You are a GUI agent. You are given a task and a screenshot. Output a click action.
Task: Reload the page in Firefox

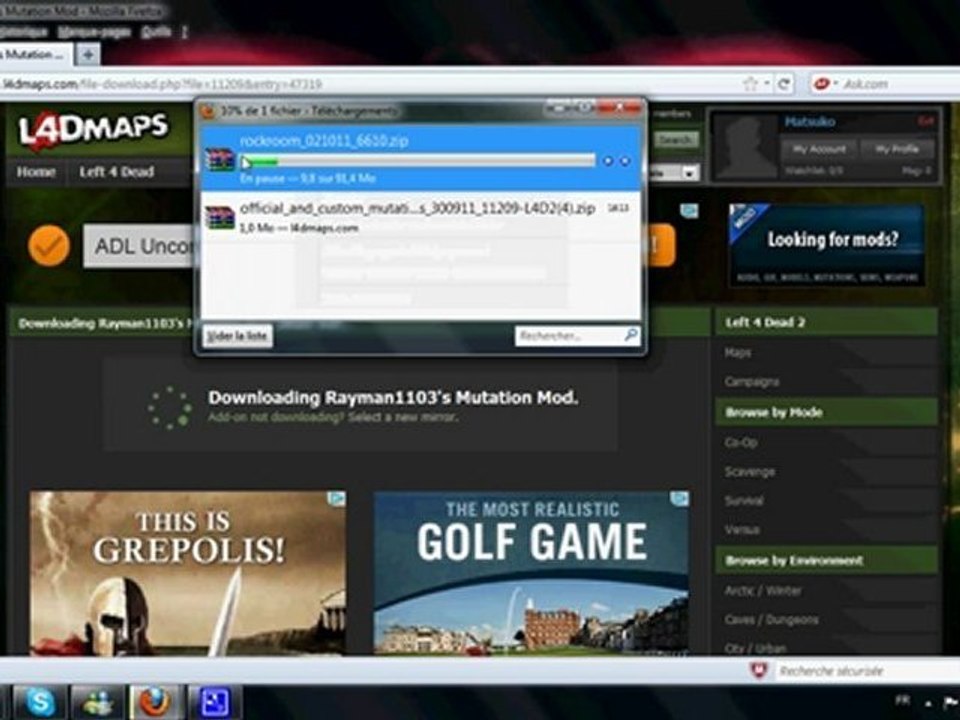[x=783, y=84]
